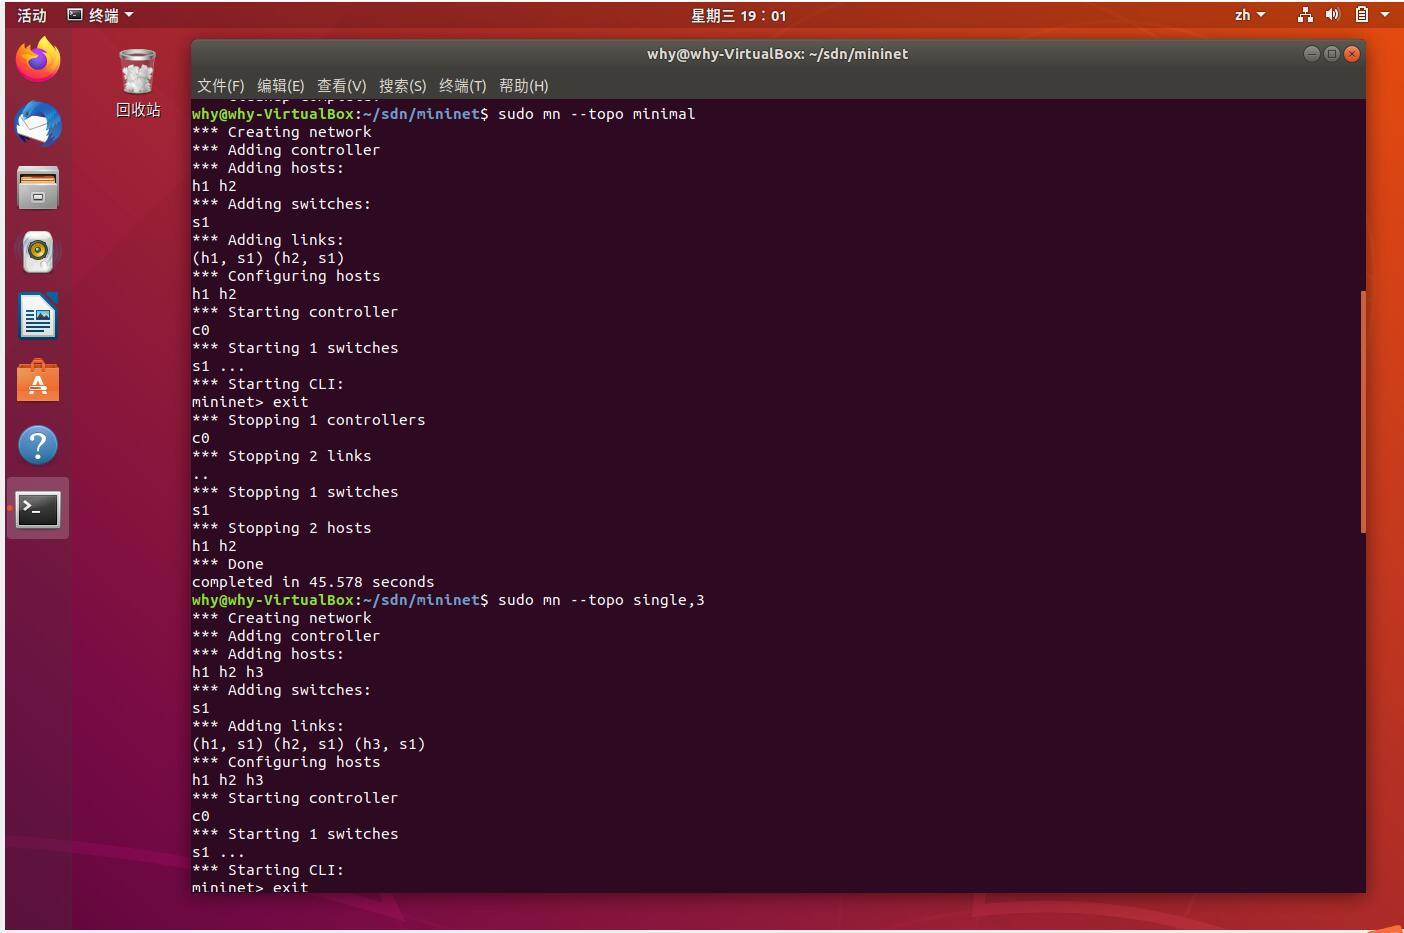
Task: Open the 搜索(S) menu
Action: [402, 86]
